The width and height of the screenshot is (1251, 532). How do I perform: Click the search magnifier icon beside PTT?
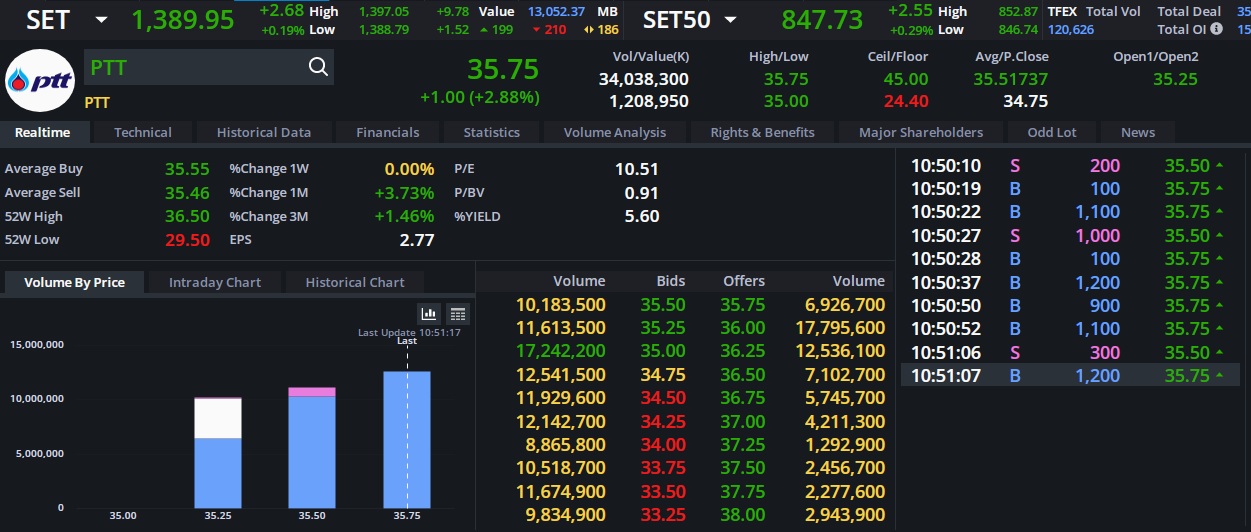point(318,67)
